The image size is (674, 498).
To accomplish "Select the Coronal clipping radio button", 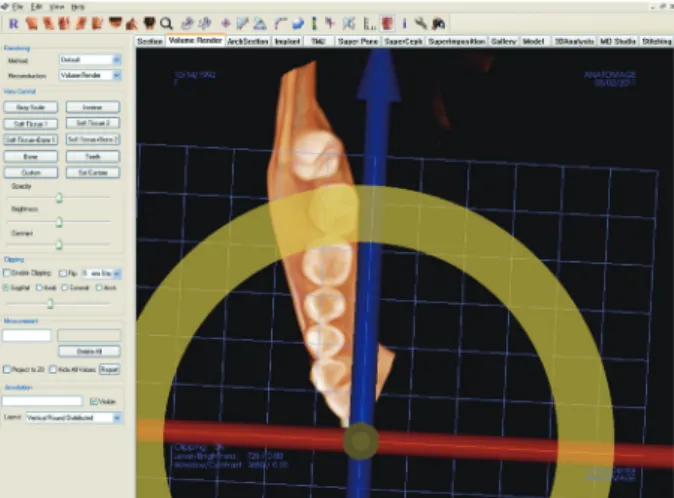I will (x=64, y=287).
